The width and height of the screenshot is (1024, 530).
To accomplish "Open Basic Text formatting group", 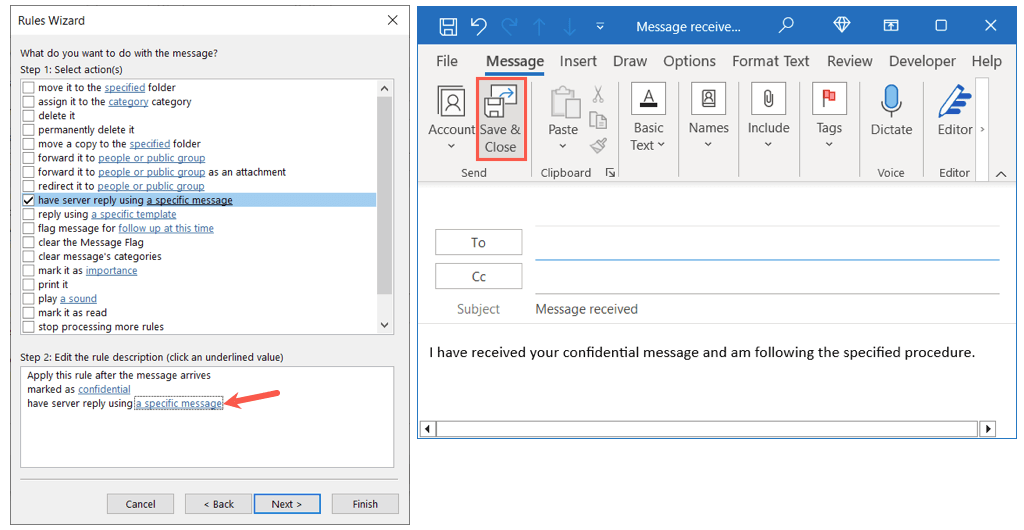I will pyautogui.click(x=648, y=99).
